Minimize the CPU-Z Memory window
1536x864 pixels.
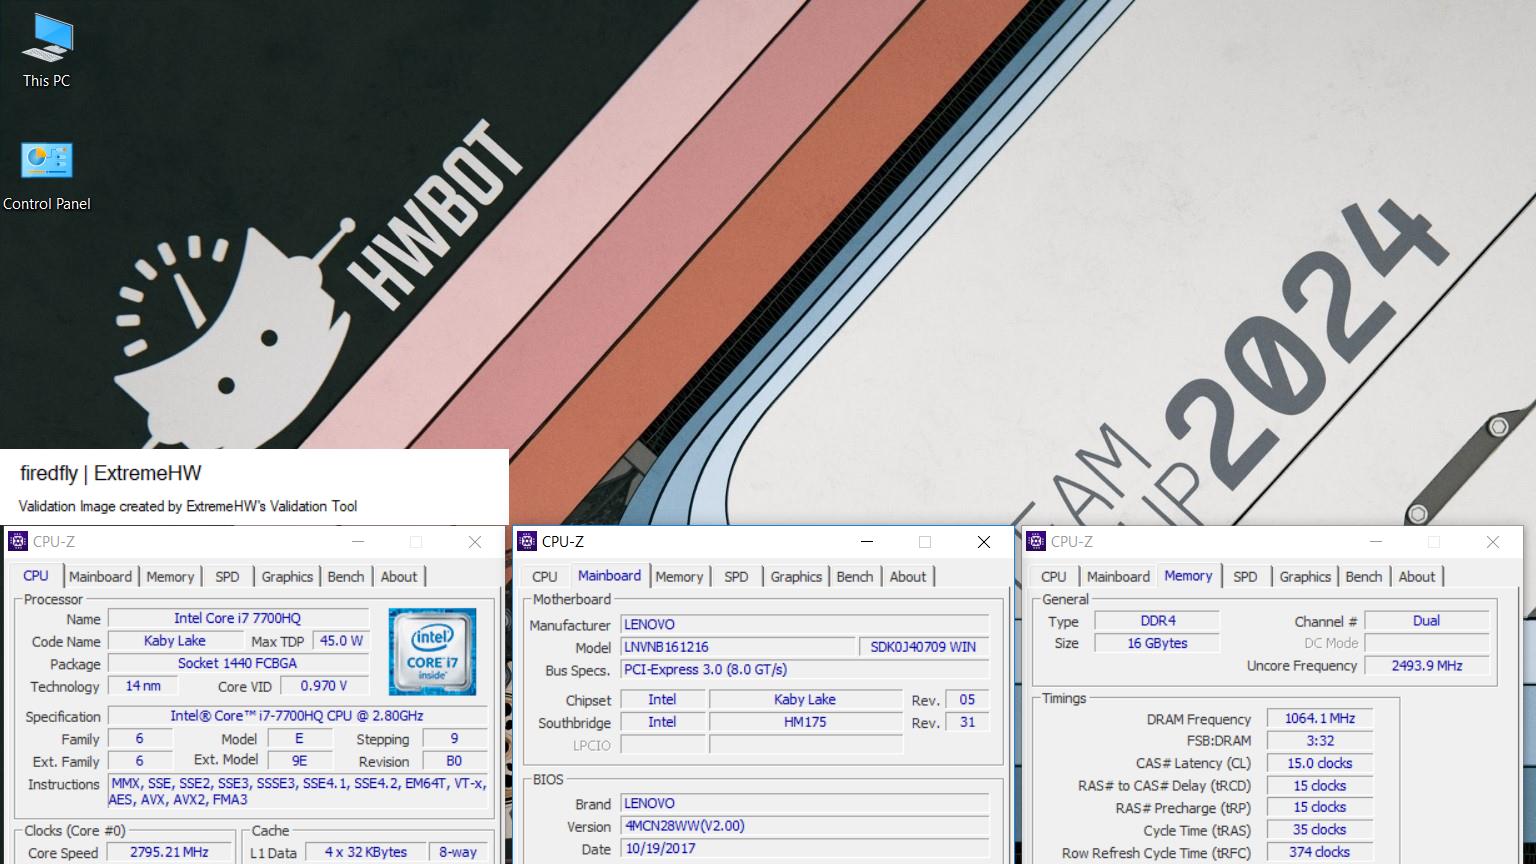1376,542
